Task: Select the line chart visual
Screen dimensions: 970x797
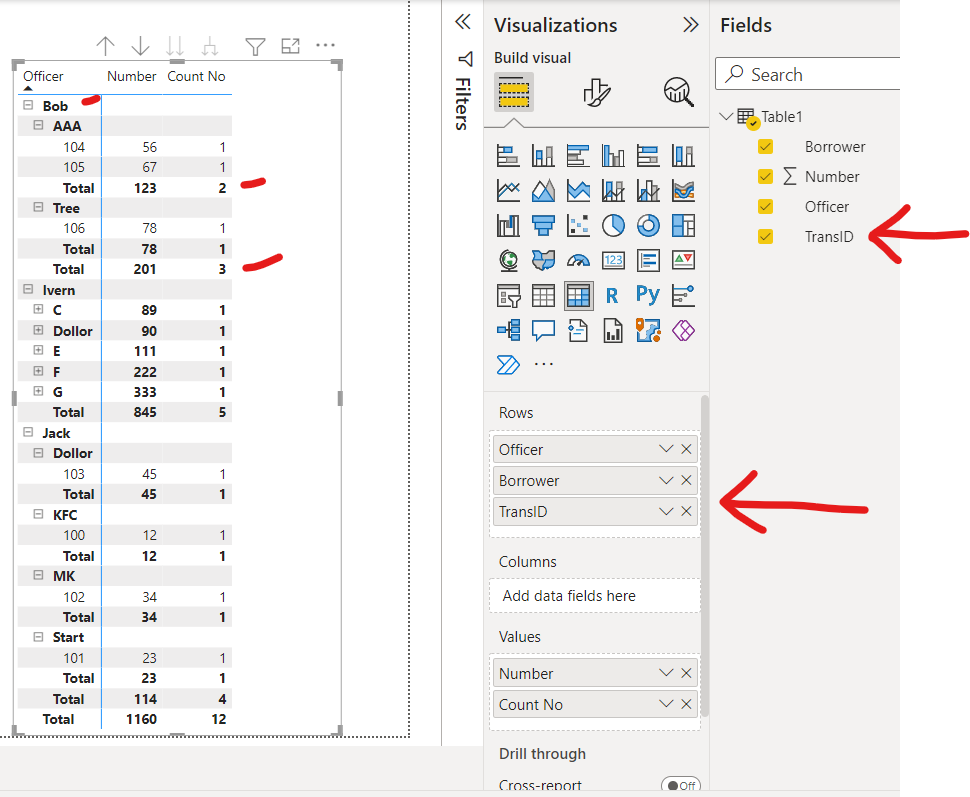Action: (508, 191)
